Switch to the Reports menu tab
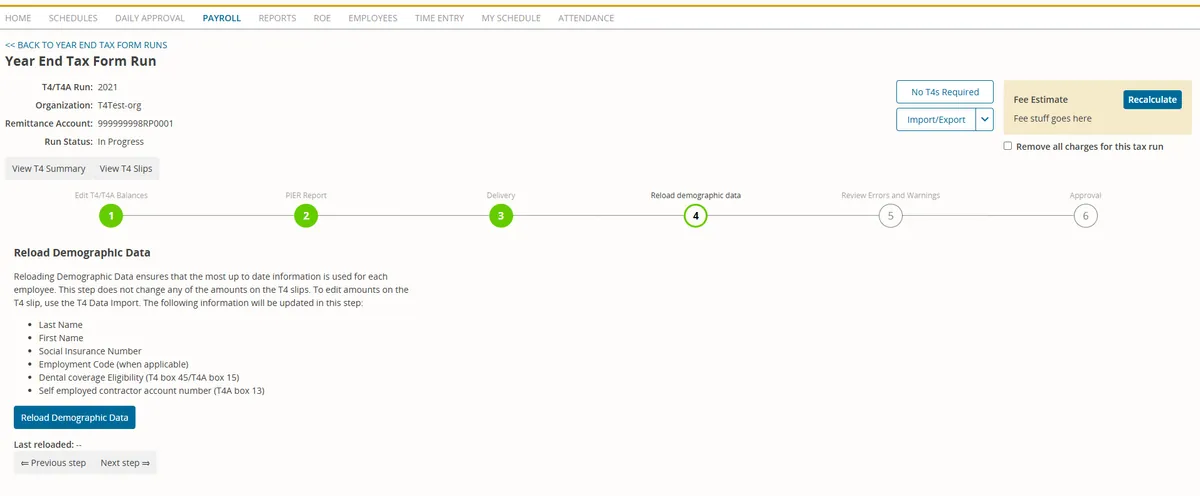This screenshot has width=1200, height=496. tap(277, 18)
